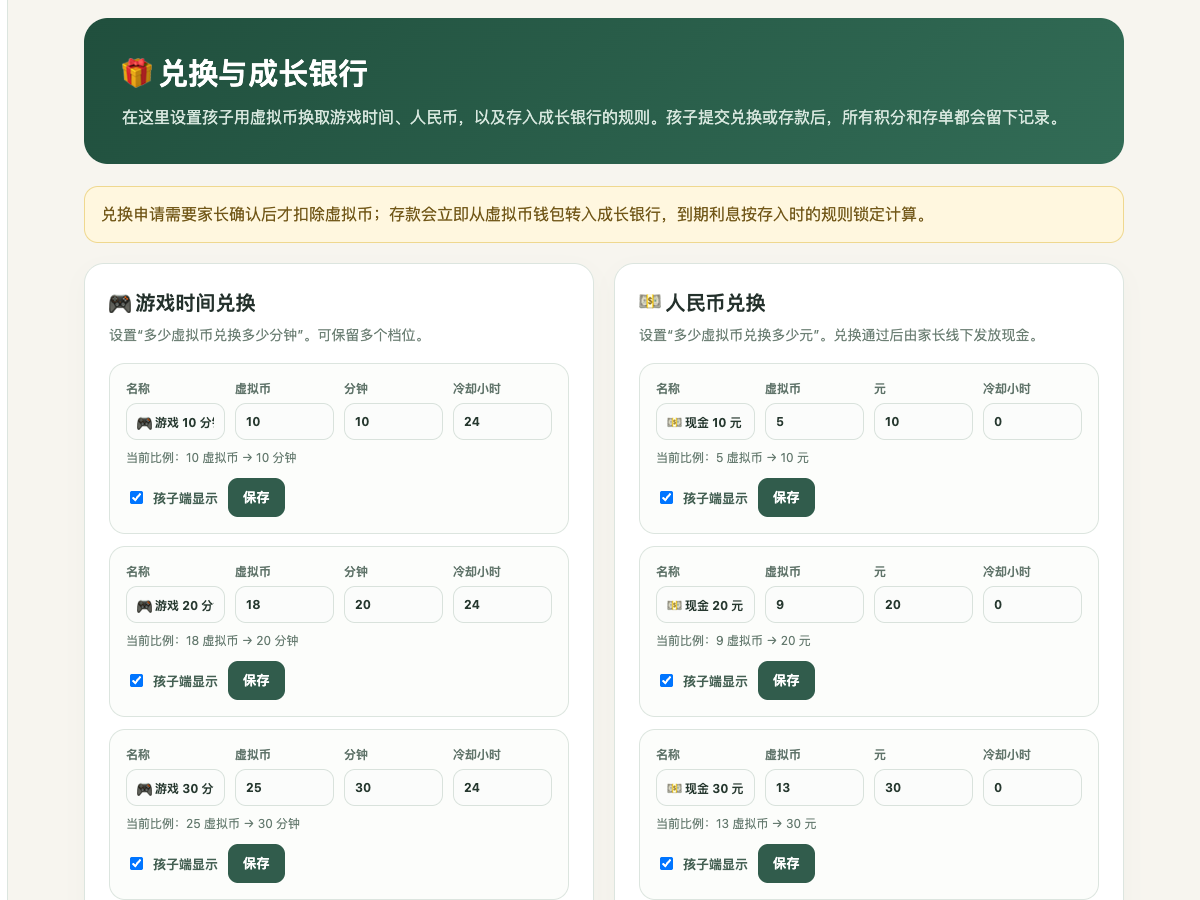1200x900 pixels.
Task: Edit 虚拟币 field showing 13
Action: 814,787
